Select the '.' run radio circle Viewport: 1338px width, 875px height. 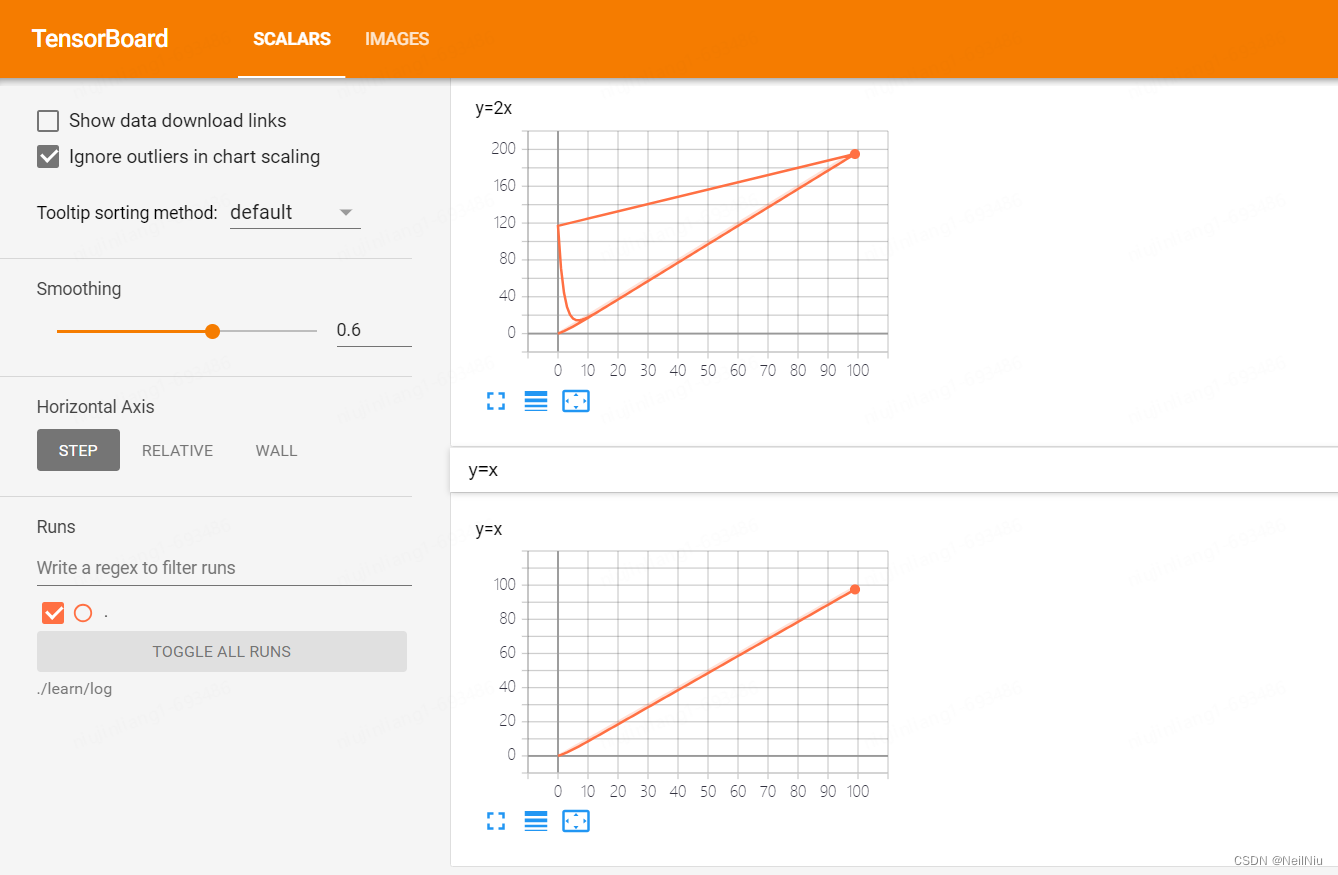pos(83,613)
